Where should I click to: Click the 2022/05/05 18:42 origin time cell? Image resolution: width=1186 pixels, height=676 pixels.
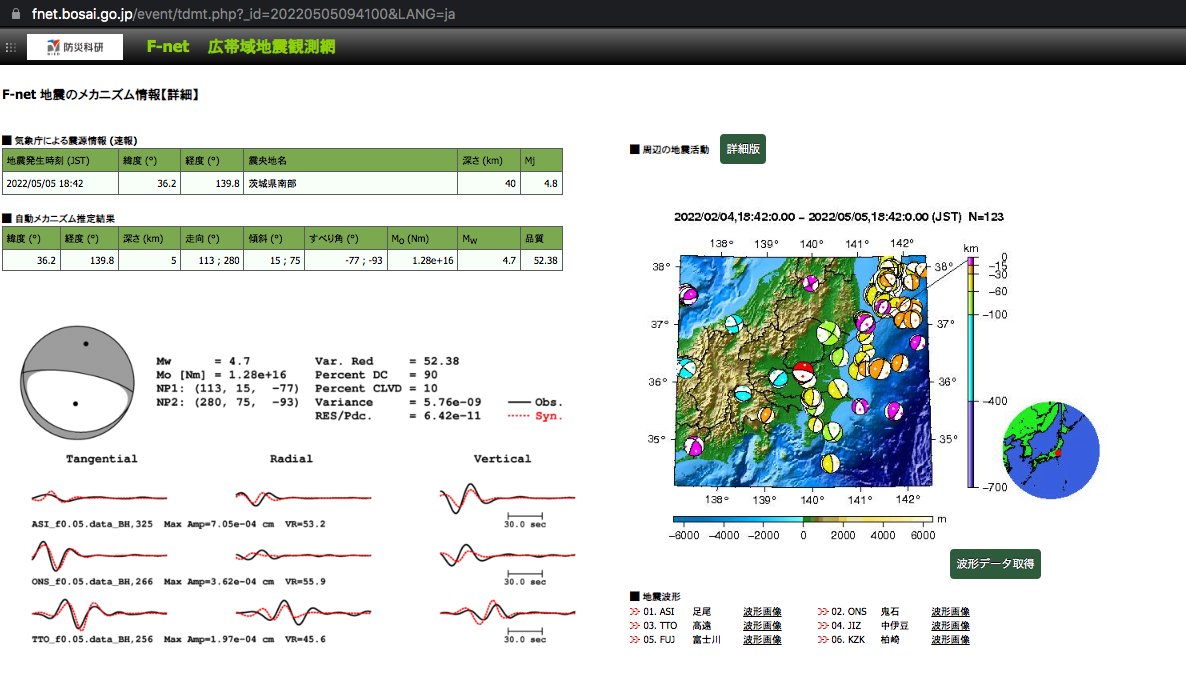(60, 183)
